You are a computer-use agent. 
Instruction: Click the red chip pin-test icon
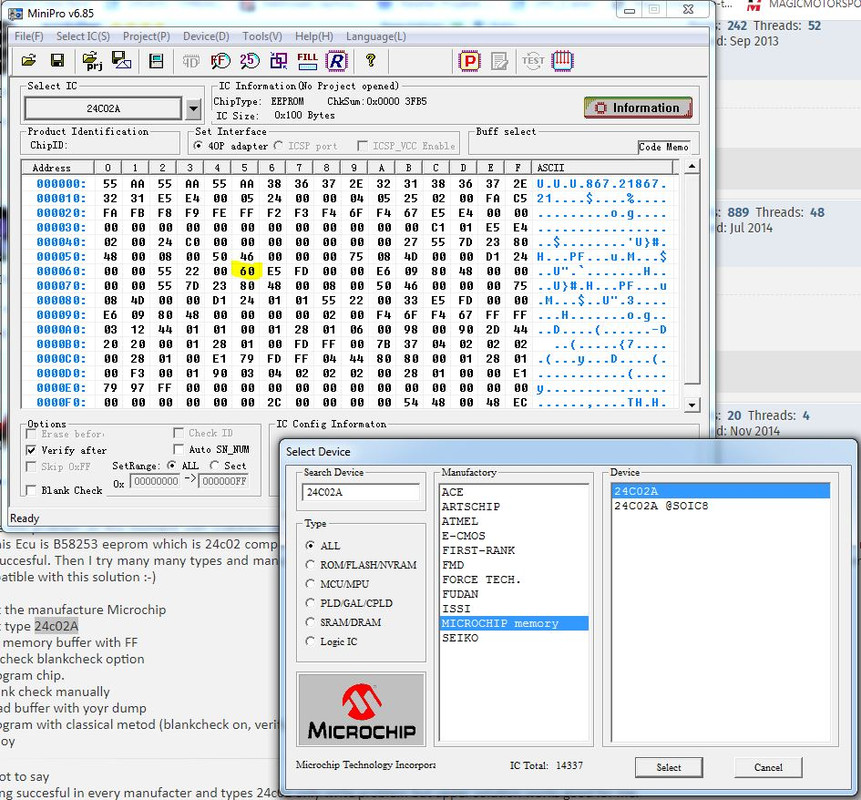(x=562, y=61)
